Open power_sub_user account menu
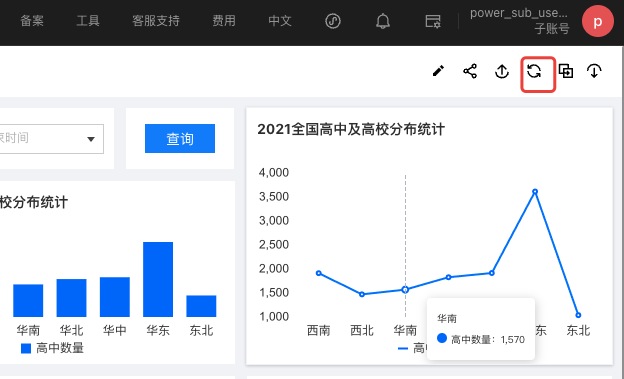 (x=519, y=21)
